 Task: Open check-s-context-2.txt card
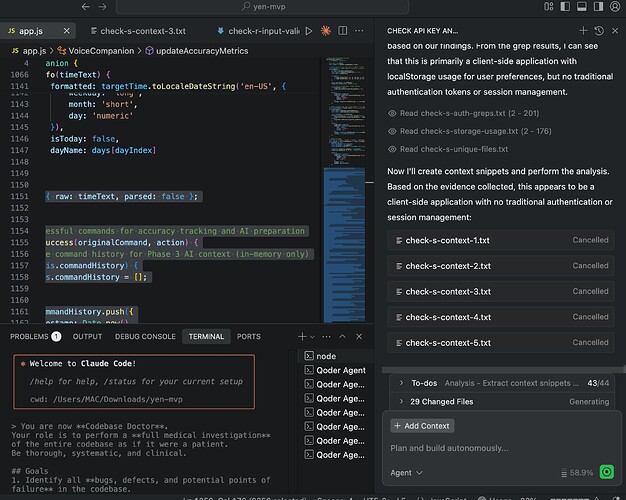[501, 266]
